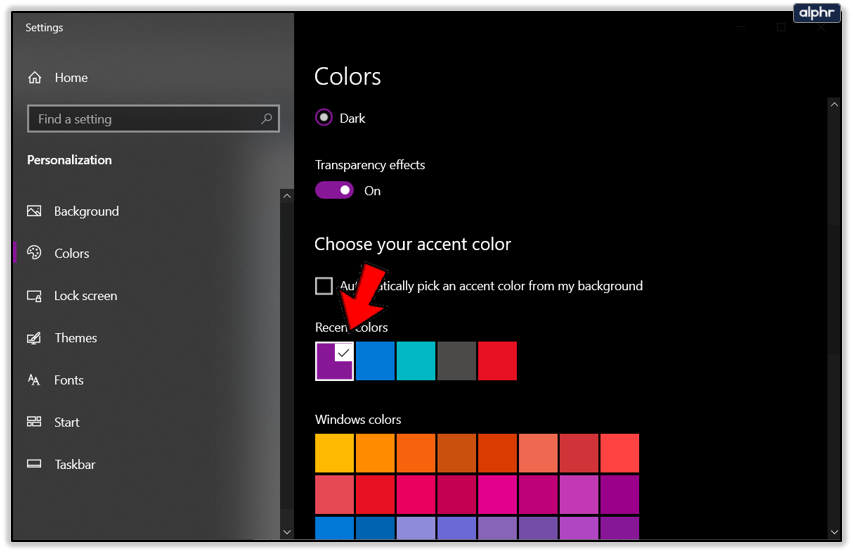Click the Start tiles icon
853x553 pixels.
click(35, 422)
